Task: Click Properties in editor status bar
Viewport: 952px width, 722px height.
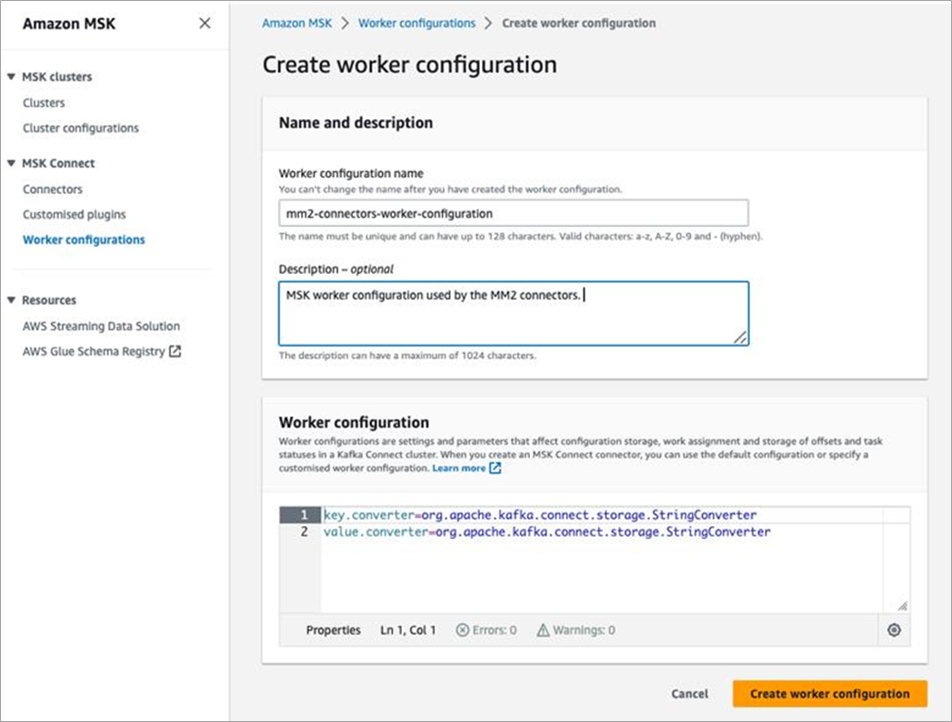Action: click(333, 630)
